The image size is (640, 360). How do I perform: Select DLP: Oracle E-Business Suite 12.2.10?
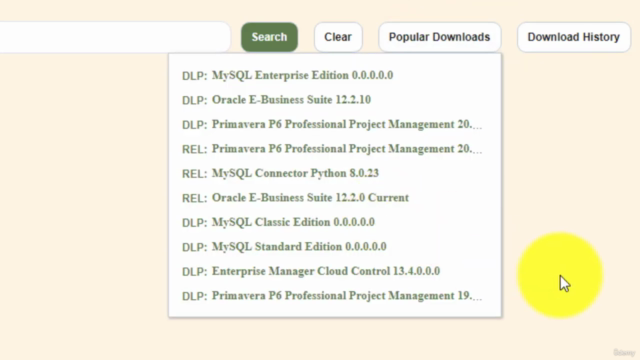coord(276,100)
